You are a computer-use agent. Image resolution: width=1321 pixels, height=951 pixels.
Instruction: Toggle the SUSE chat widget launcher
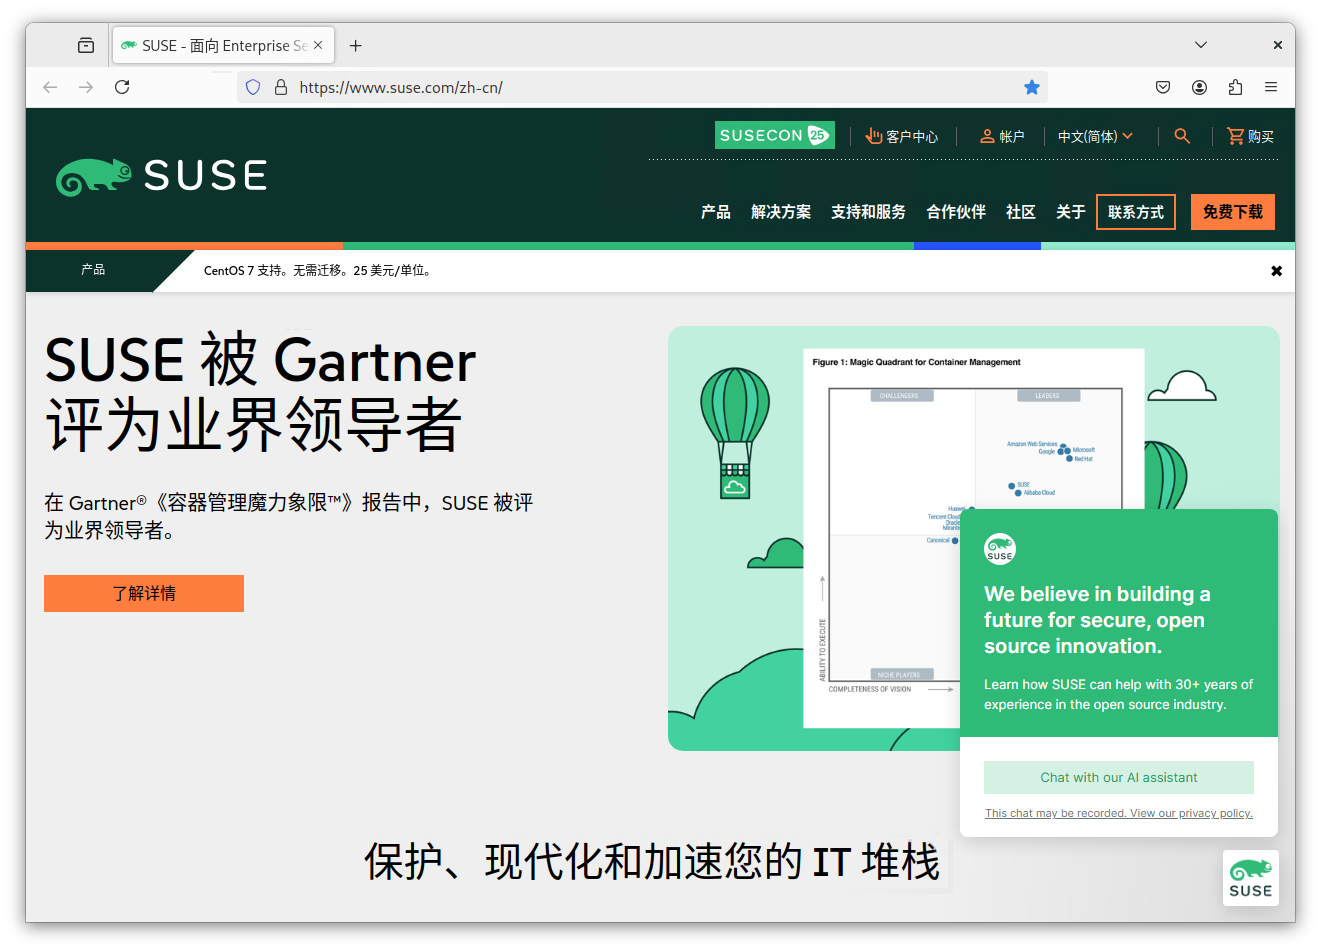point(1251,878)
